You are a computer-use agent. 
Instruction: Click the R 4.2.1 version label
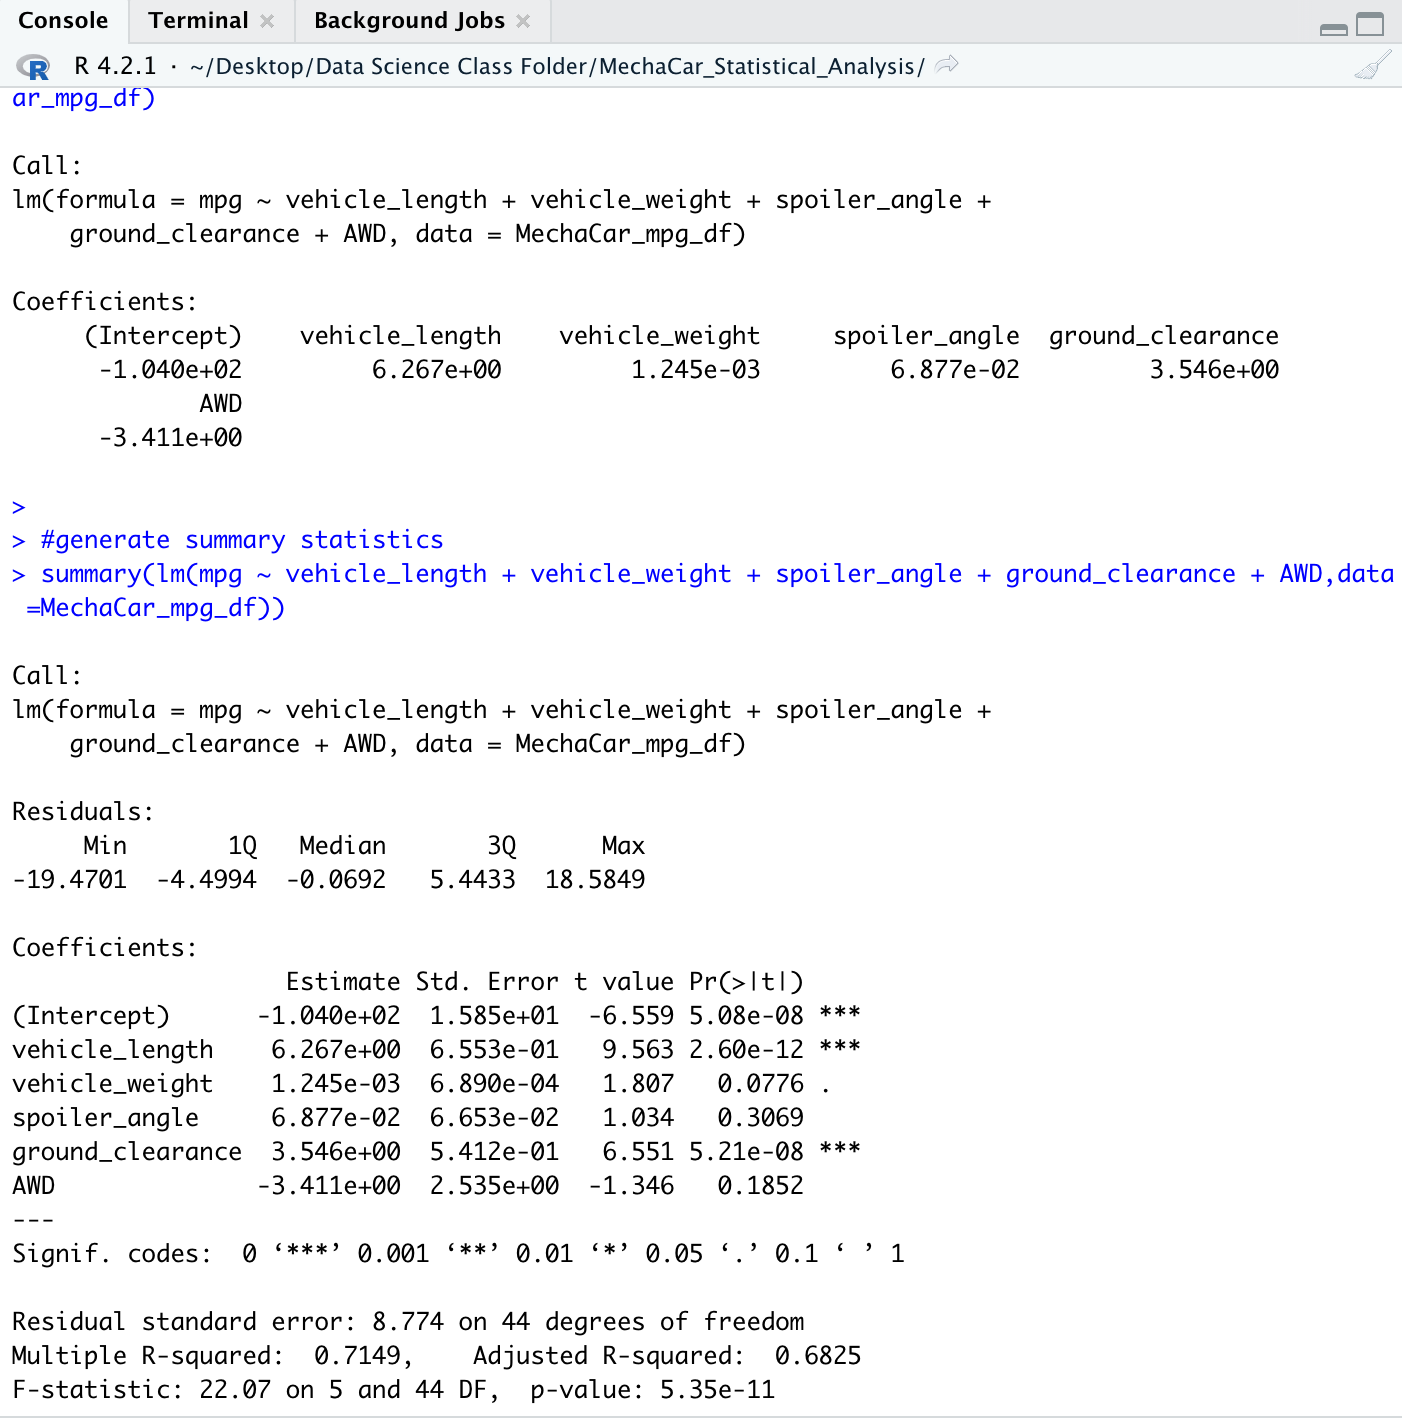[116, 67]
